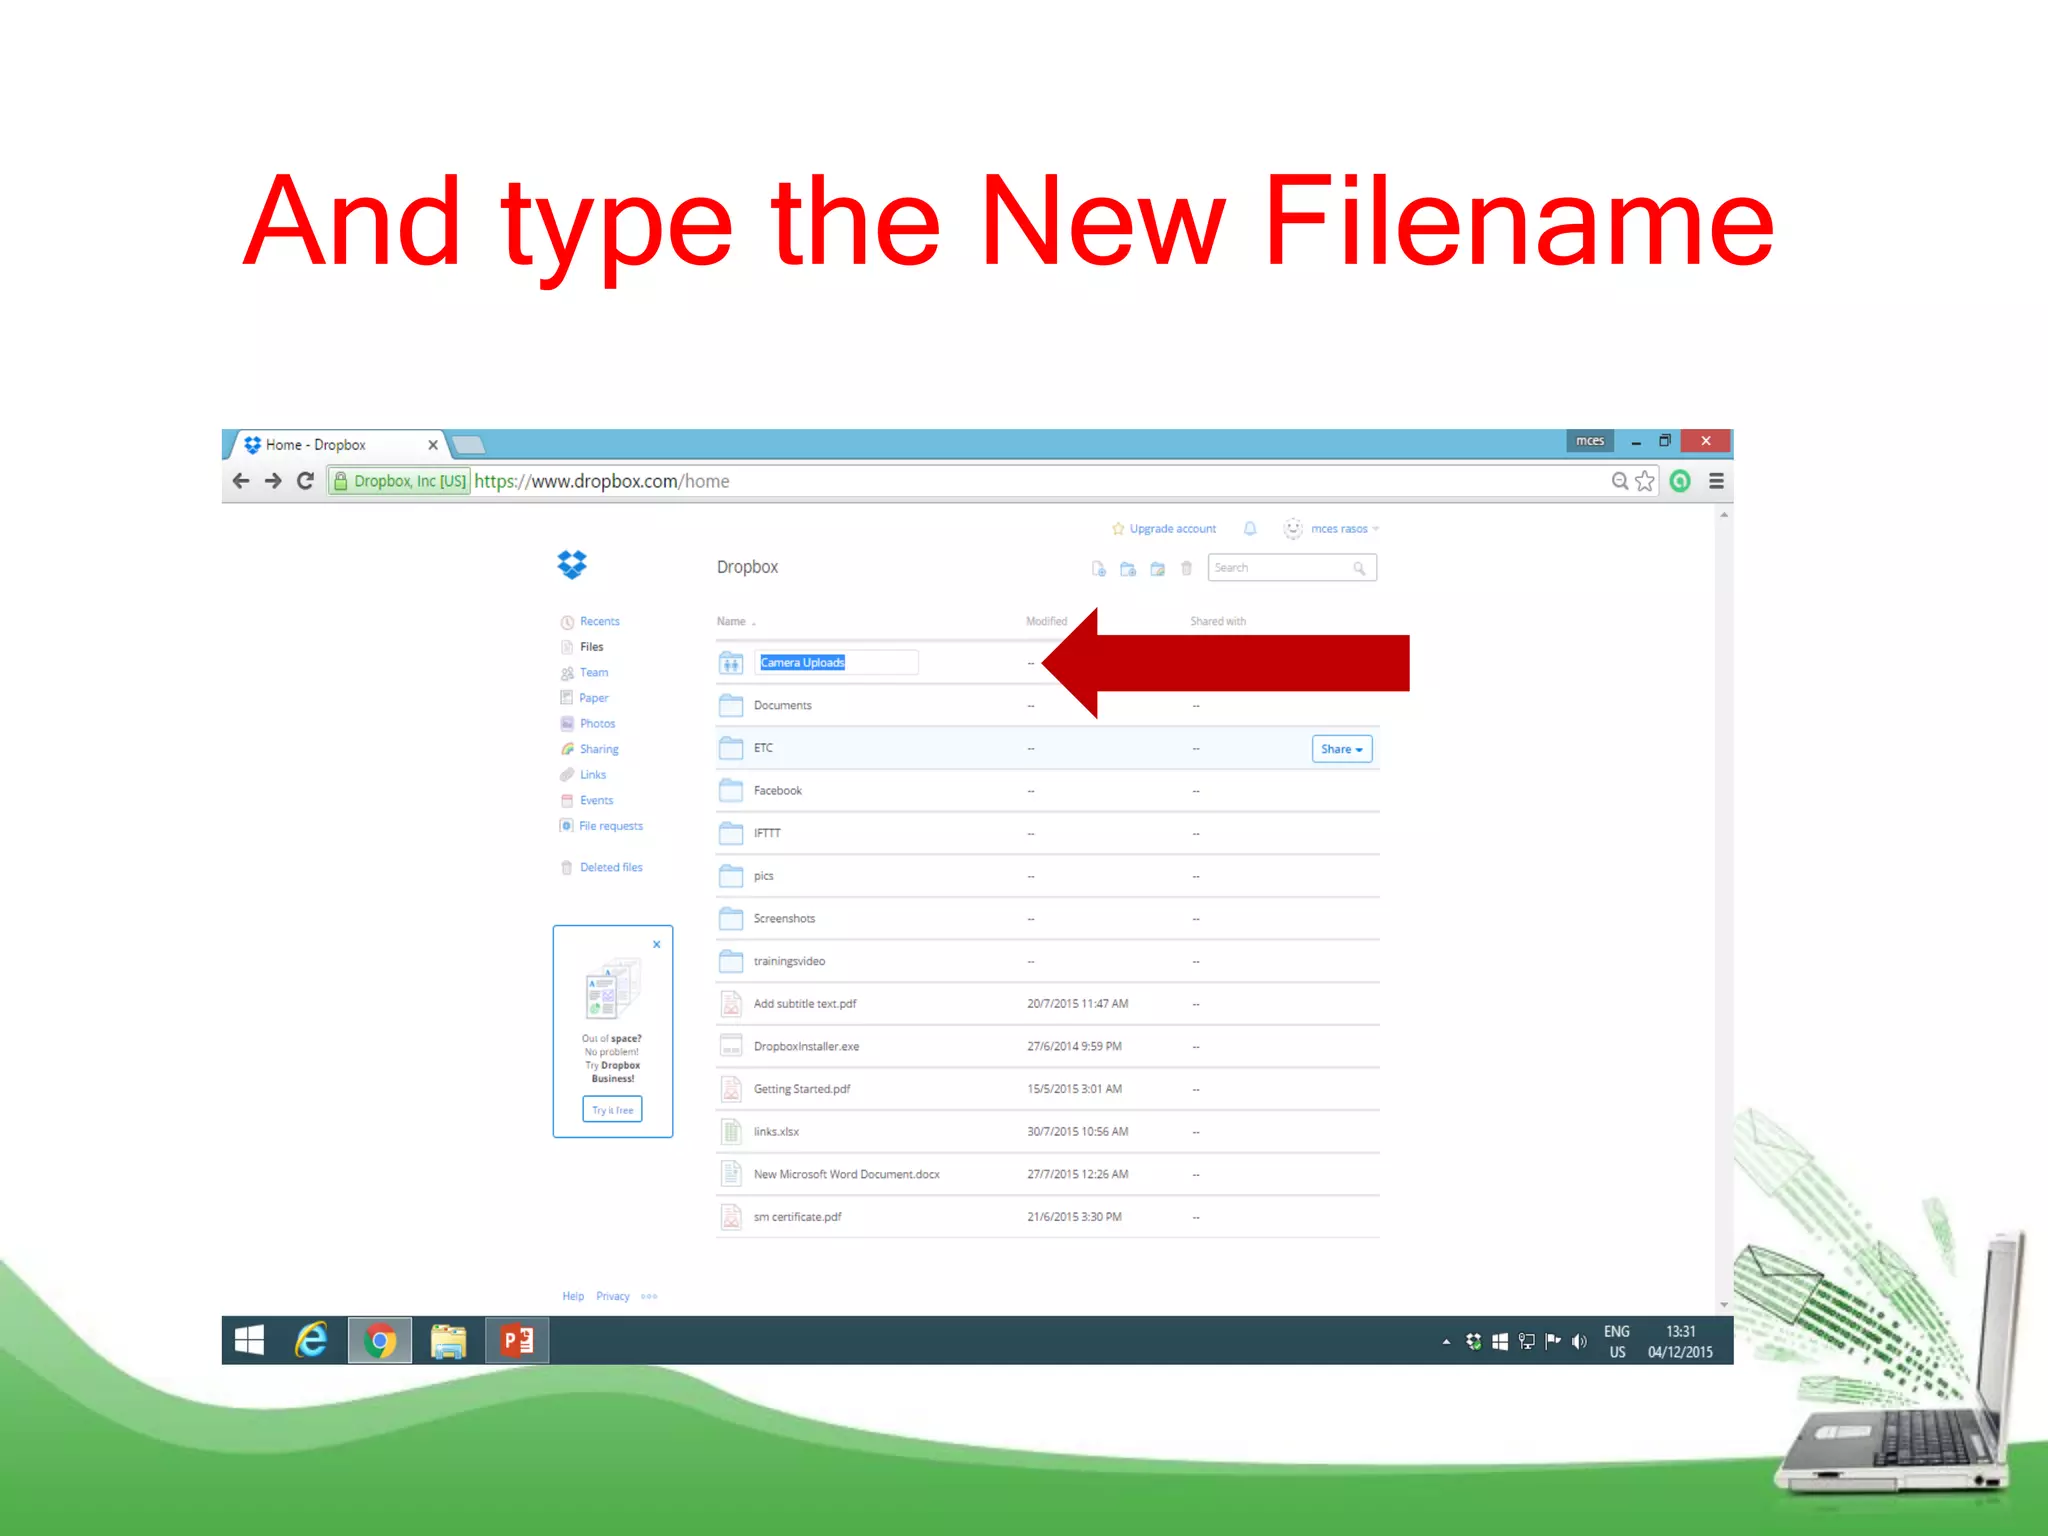The image size is (2048, 1536).
Task: Click the links.xlsx spreadsheet icon
Action: tap(731, 1131)
